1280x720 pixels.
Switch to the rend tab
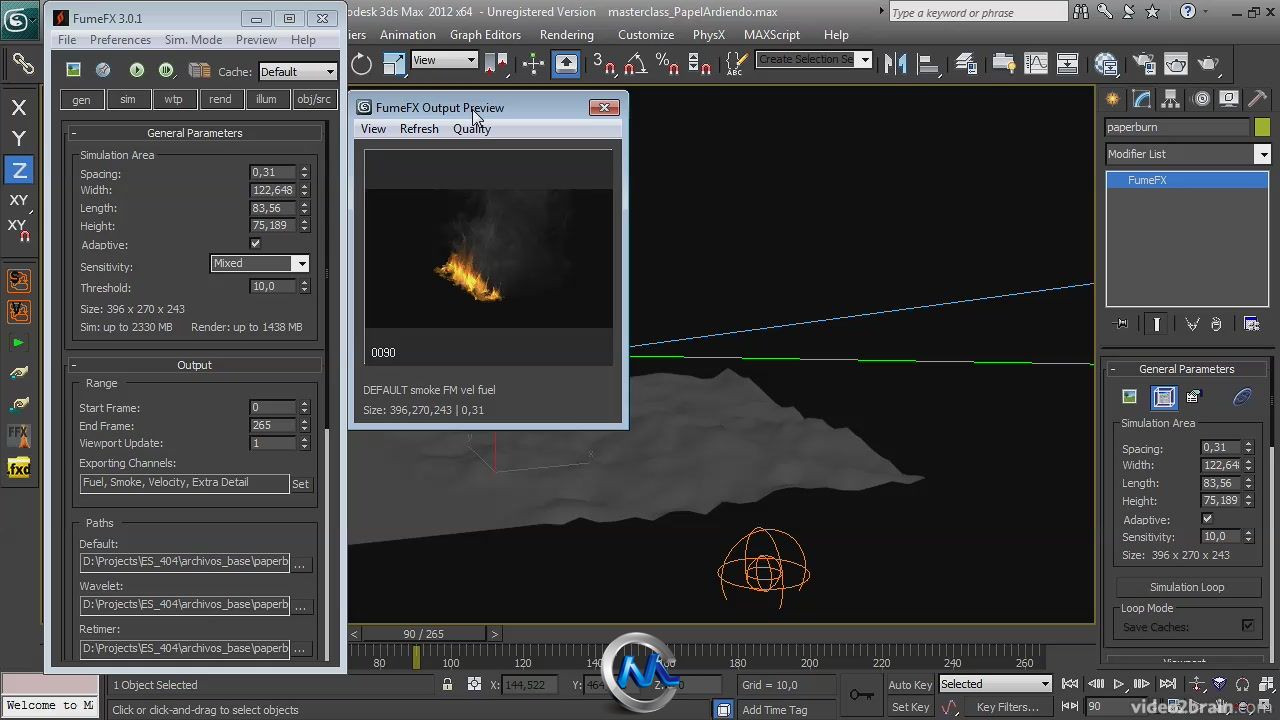tap(220, 100)
